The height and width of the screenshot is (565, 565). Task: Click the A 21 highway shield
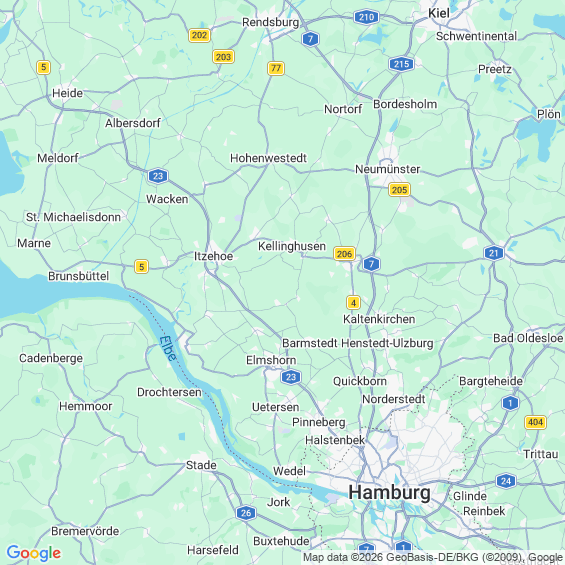pos(494,253)
